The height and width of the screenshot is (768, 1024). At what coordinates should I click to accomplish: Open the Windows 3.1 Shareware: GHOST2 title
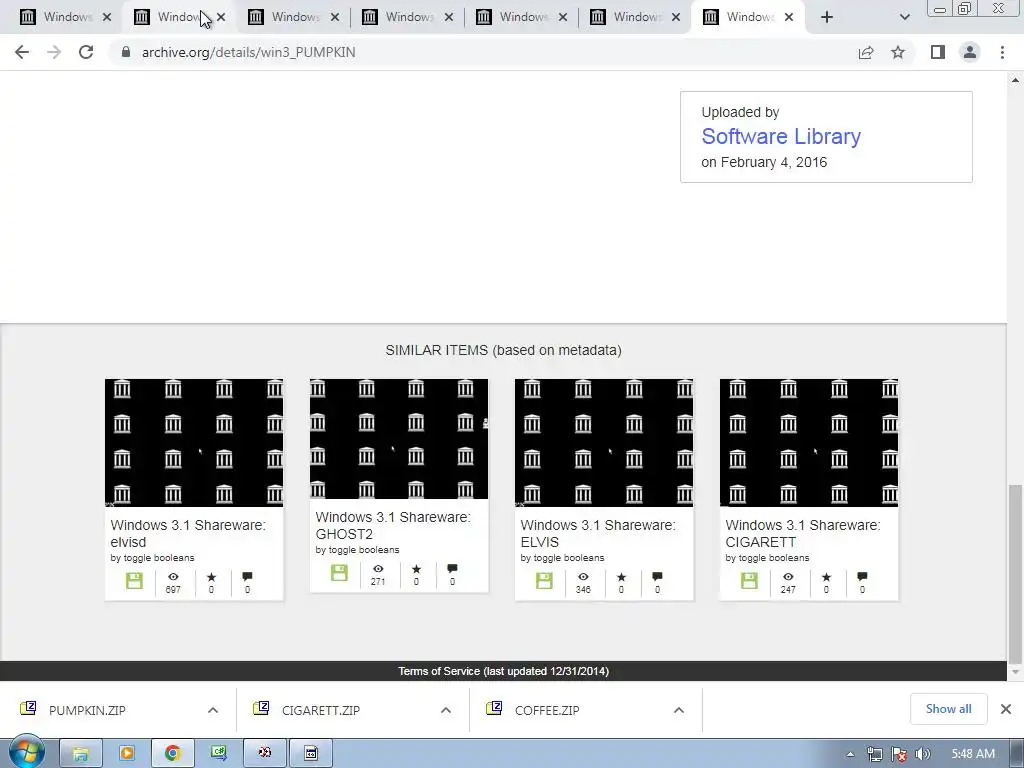tap(393, 526)
